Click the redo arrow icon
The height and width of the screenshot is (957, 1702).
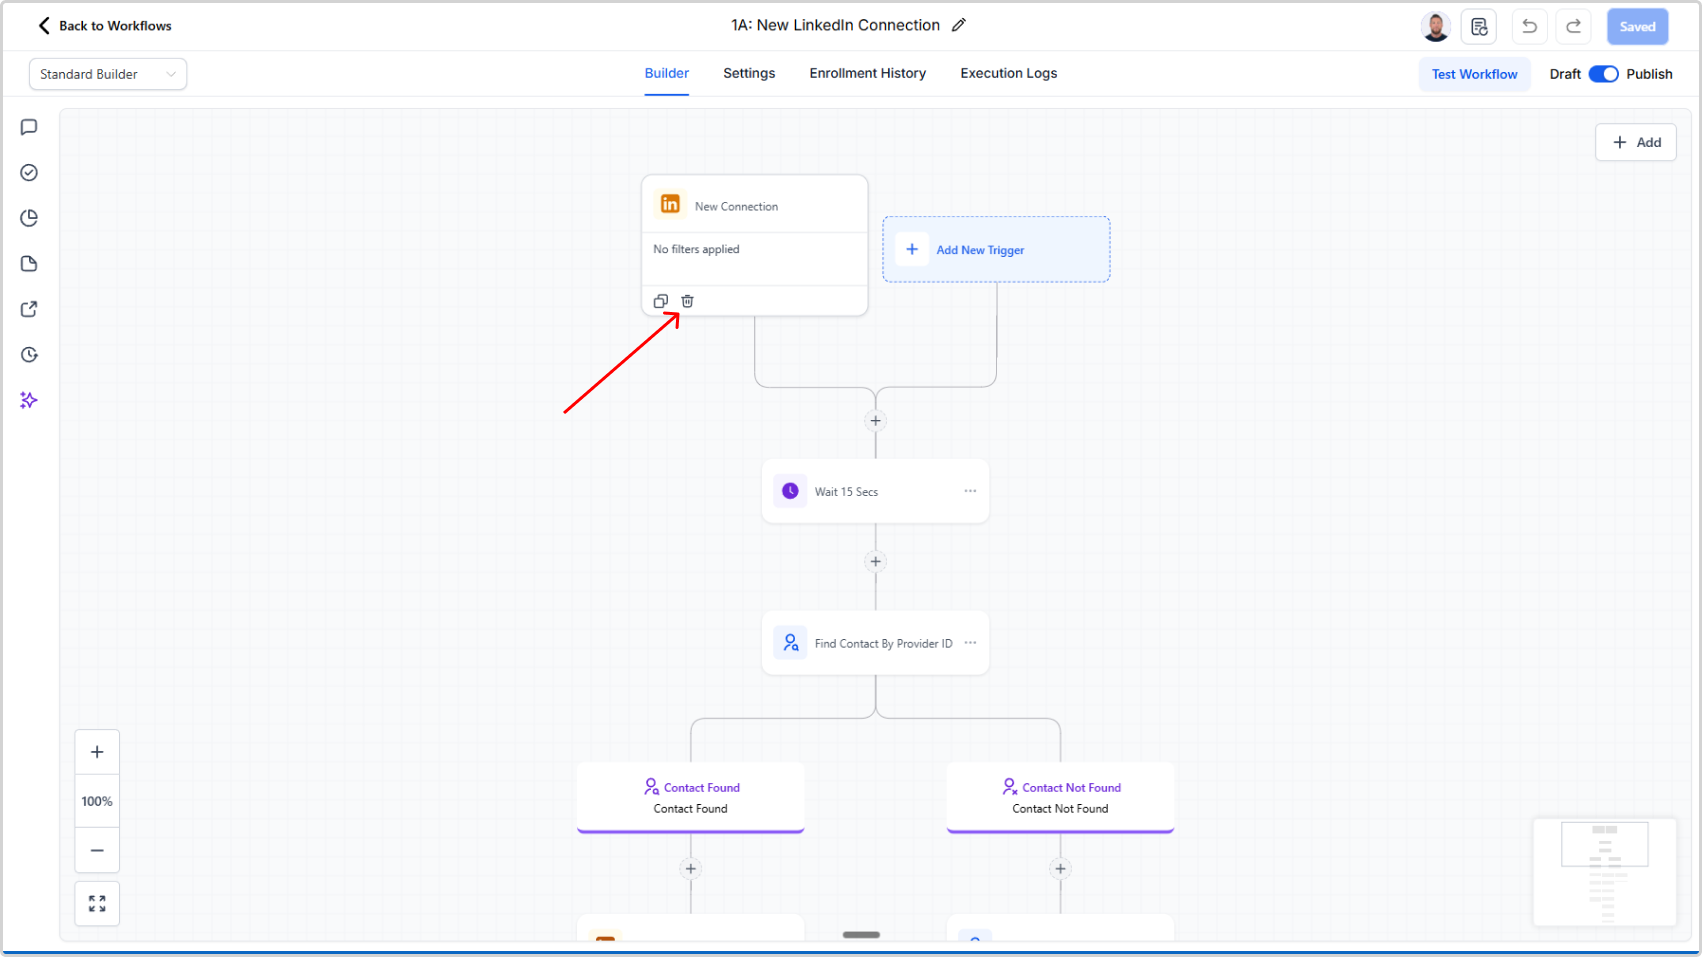tap(1573, 27)
